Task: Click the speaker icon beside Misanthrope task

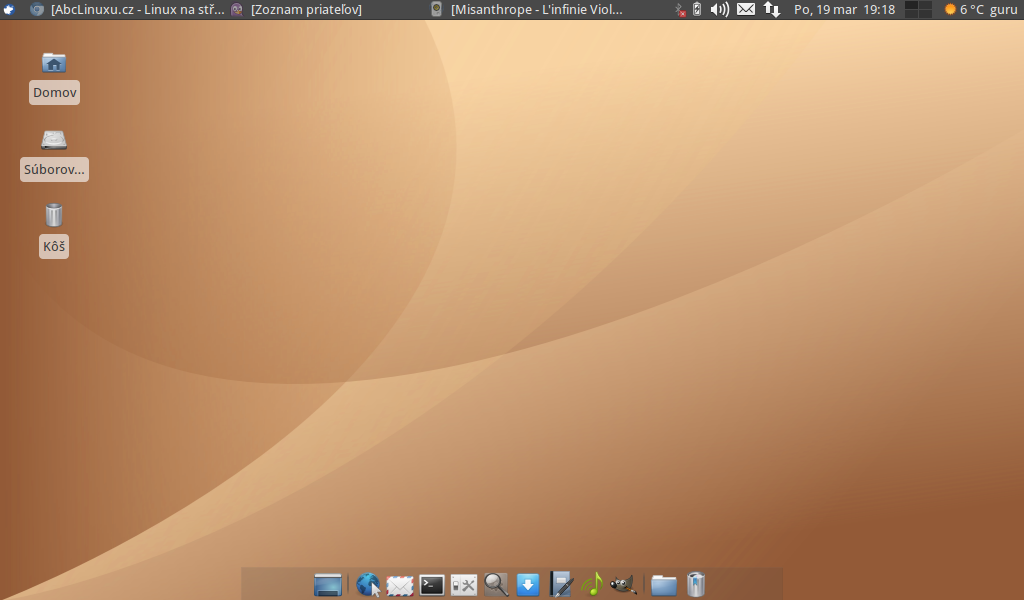Action: pyautogui.click(x=437, y=9)
